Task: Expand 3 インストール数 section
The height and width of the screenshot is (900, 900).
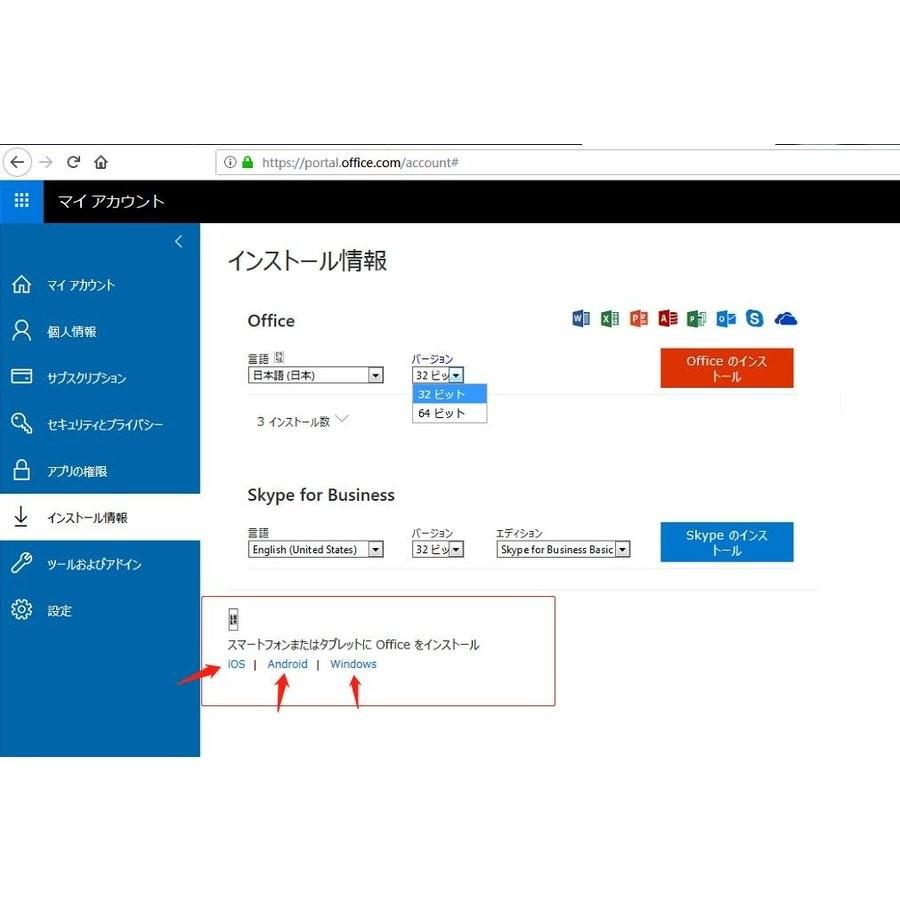Action: 302,421
